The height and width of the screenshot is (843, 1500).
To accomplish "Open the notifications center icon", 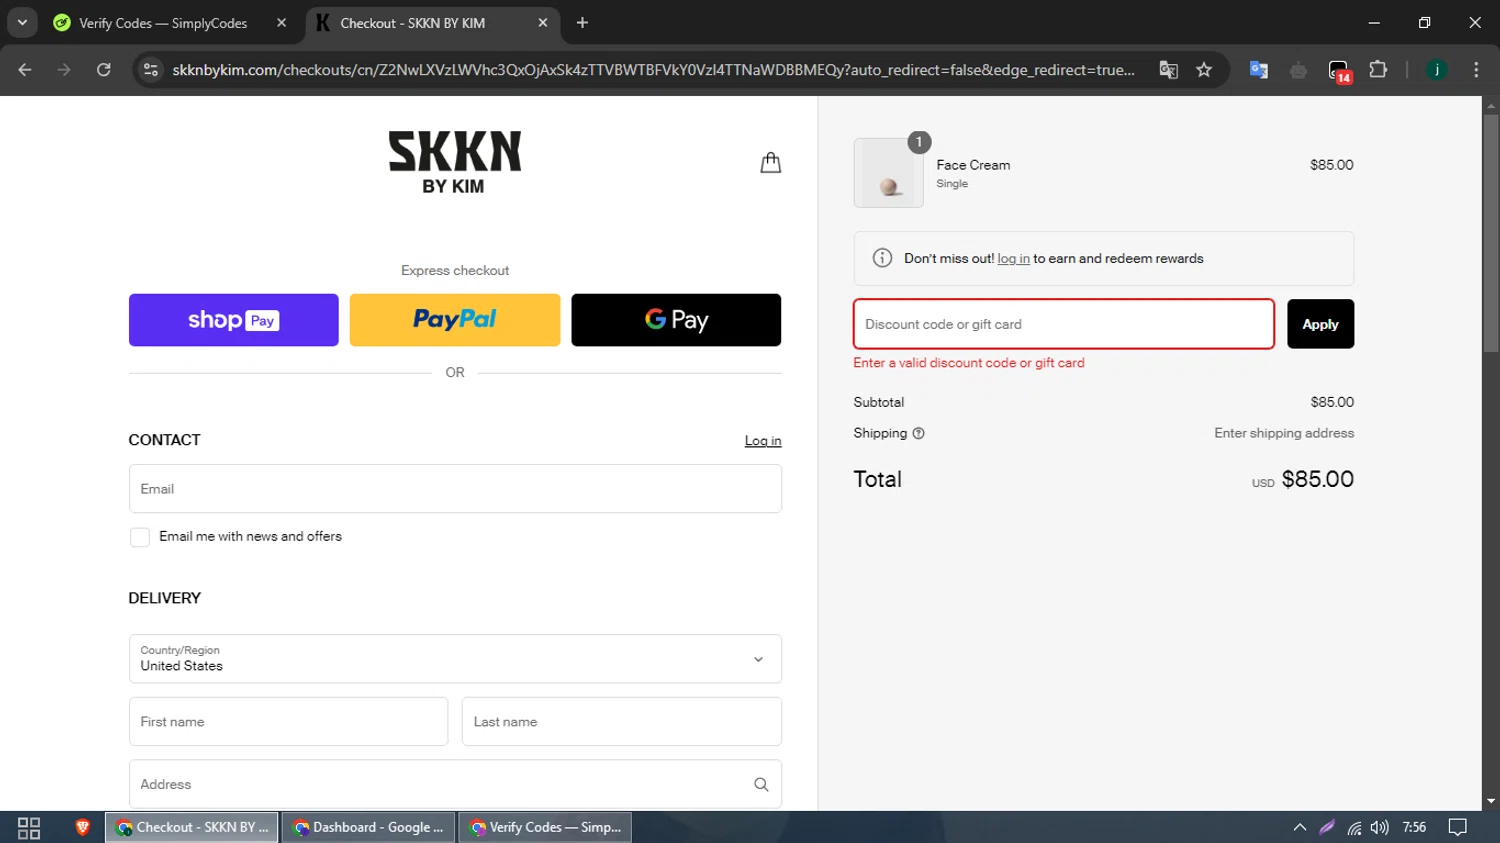I will click(x=1458, y=828).
